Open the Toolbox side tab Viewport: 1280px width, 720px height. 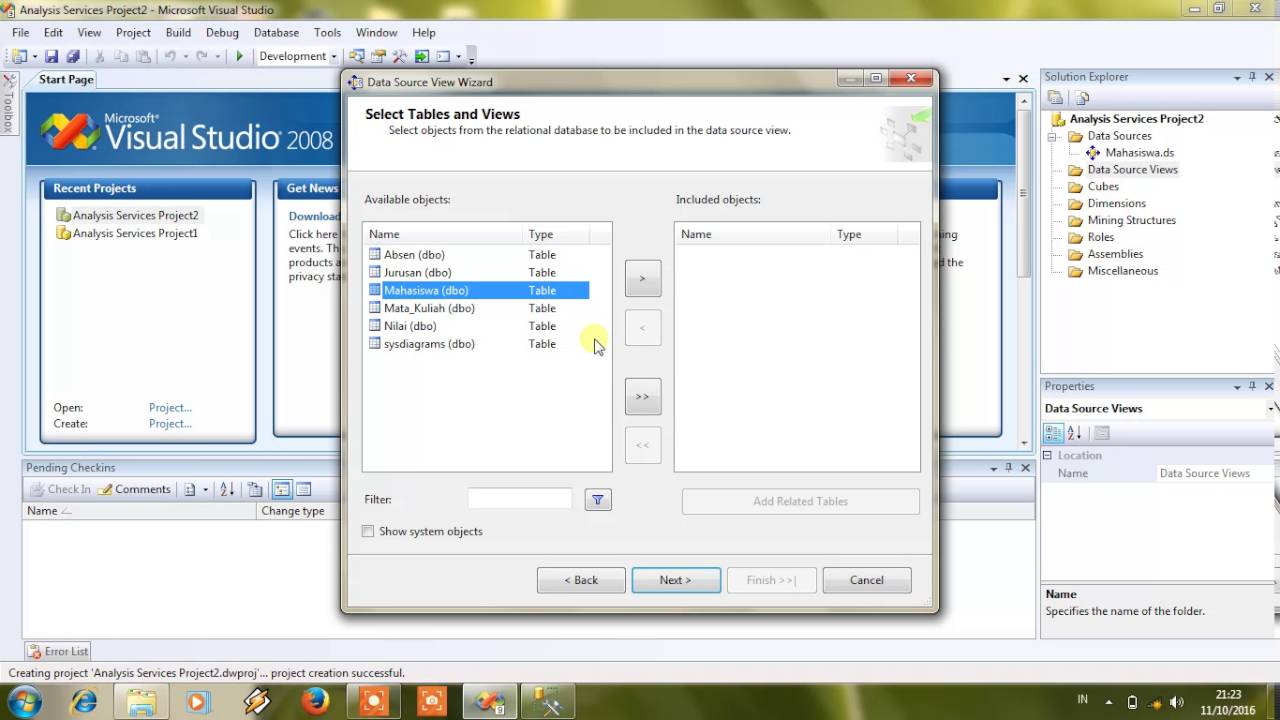8,104
